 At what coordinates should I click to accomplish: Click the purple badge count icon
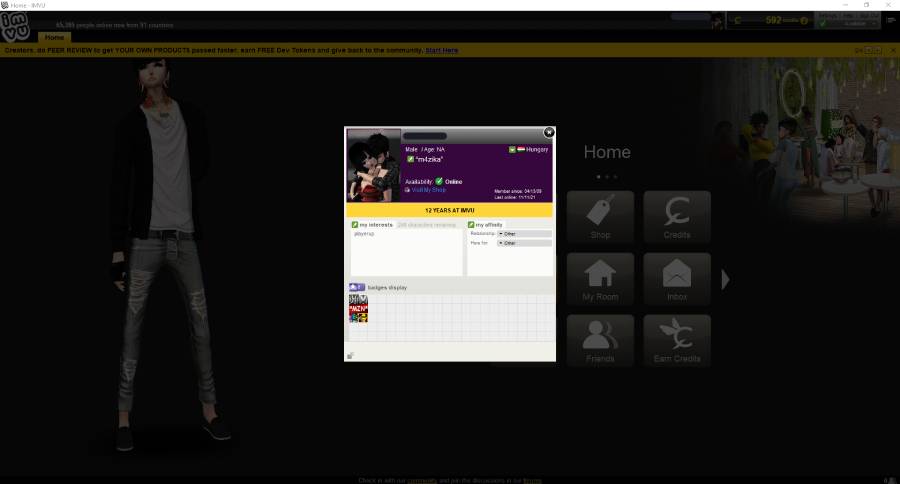point(357,287)
